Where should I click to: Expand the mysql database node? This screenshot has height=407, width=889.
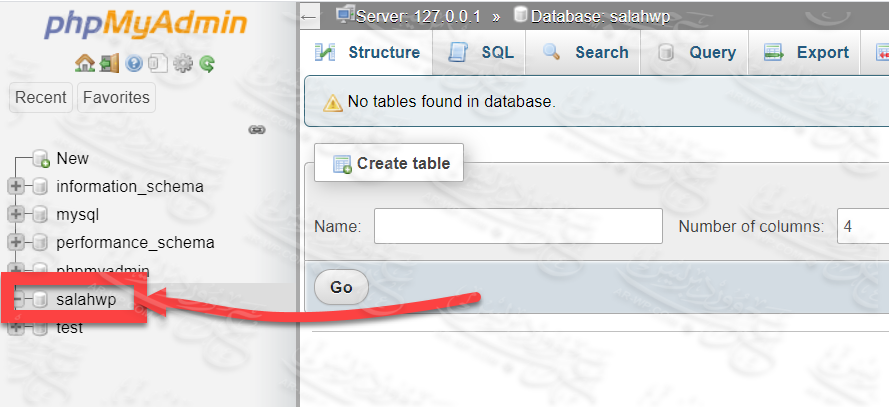16,215
